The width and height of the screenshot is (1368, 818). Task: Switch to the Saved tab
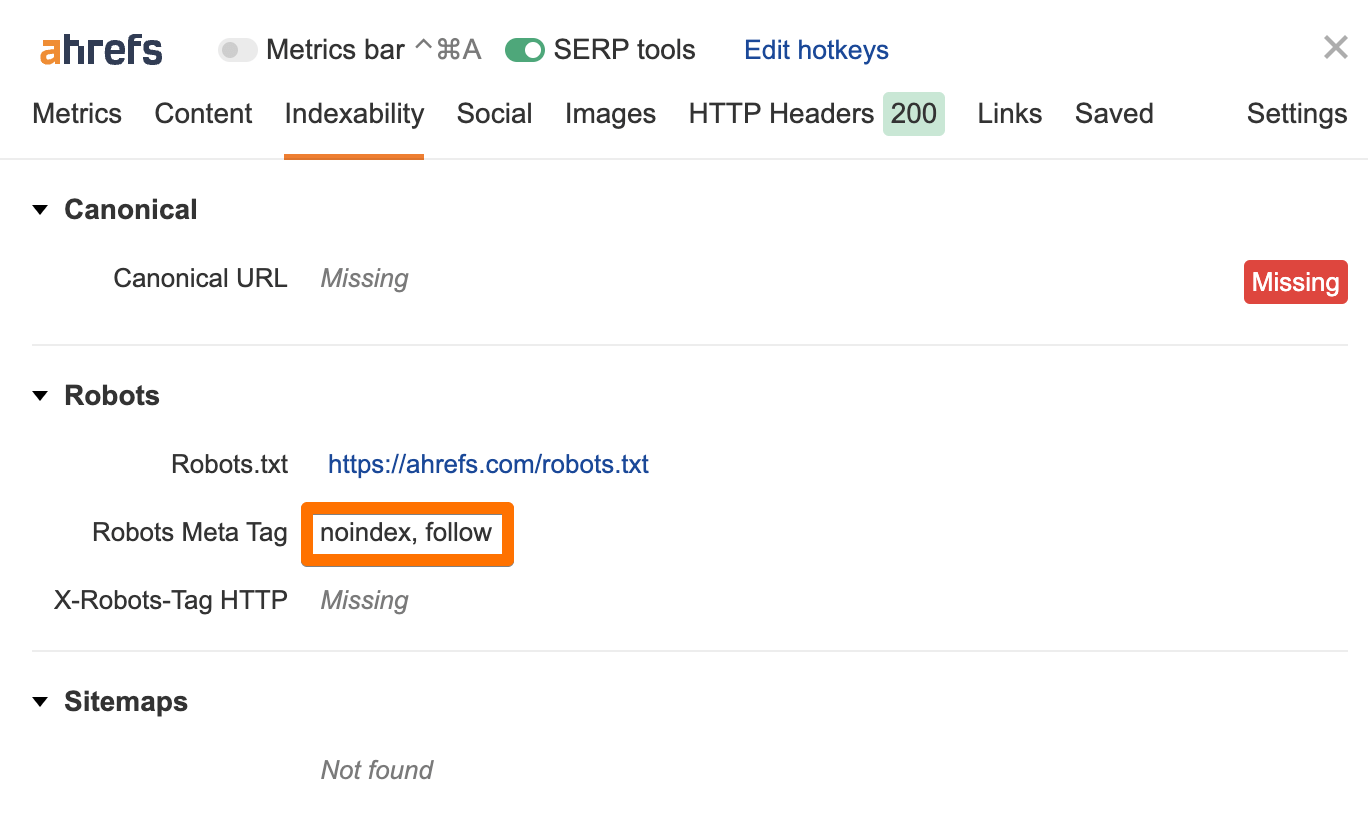click(1113, 113)
